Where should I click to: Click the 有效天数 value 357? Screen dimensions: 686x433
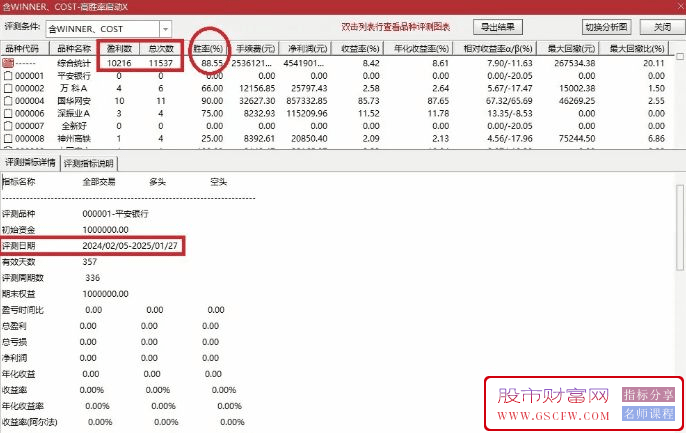point(90,262)
